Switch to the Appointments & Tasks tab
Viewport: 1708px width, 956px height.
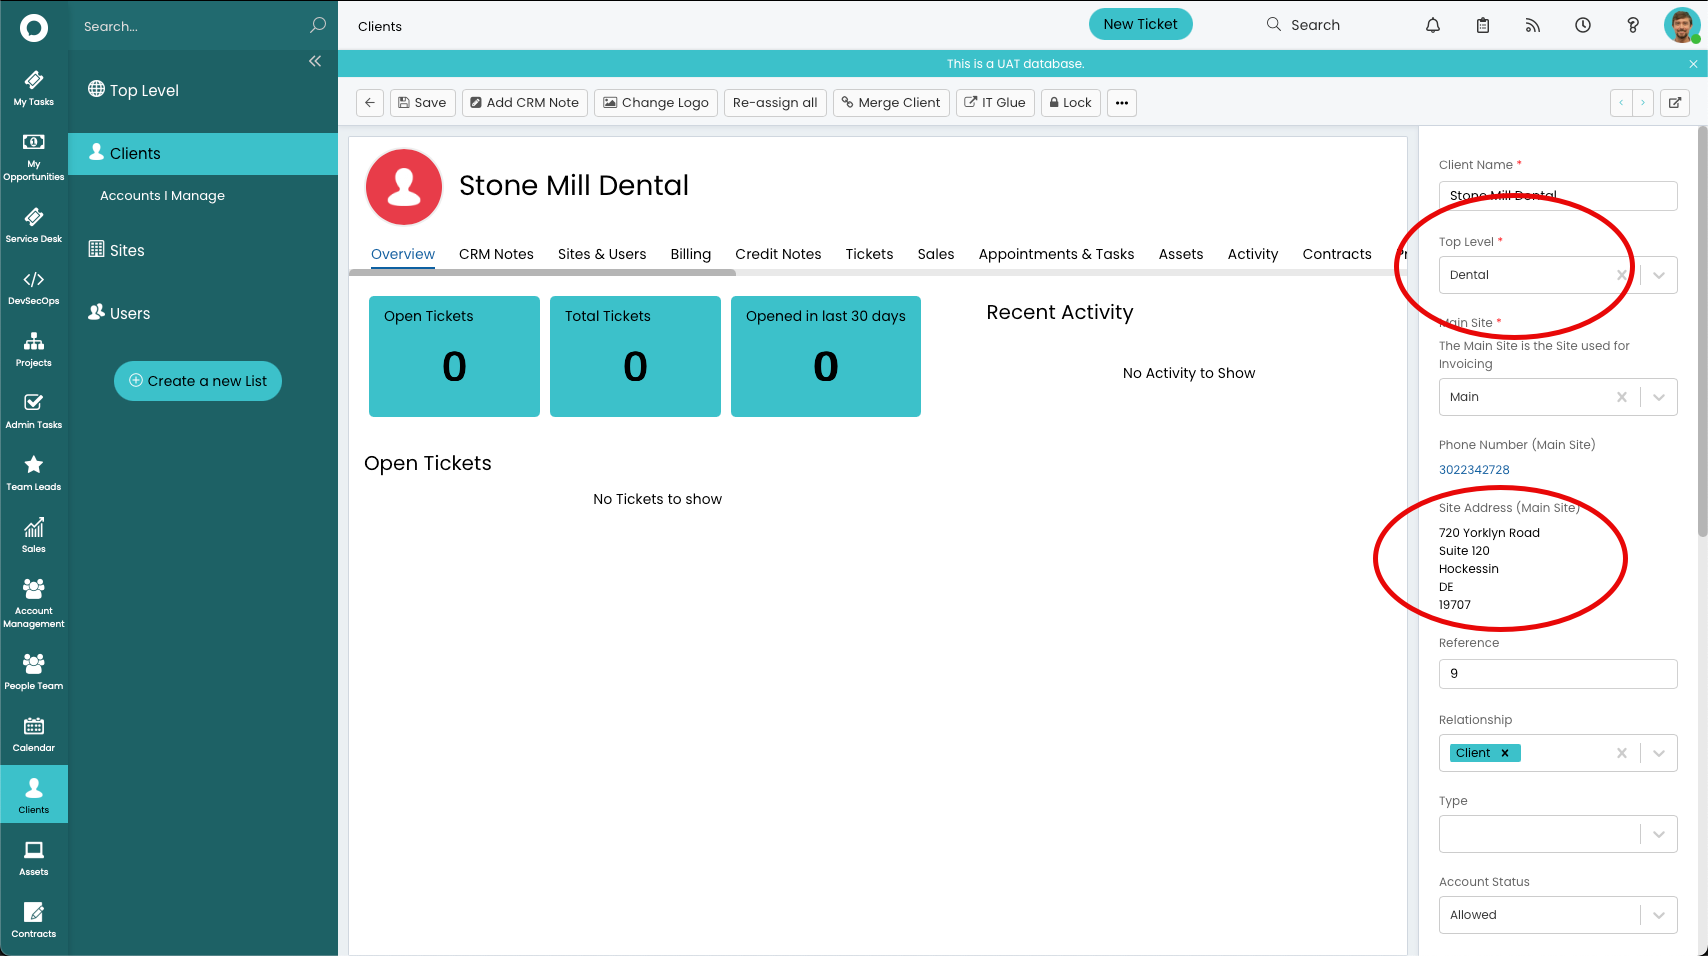coord(1056,254)
